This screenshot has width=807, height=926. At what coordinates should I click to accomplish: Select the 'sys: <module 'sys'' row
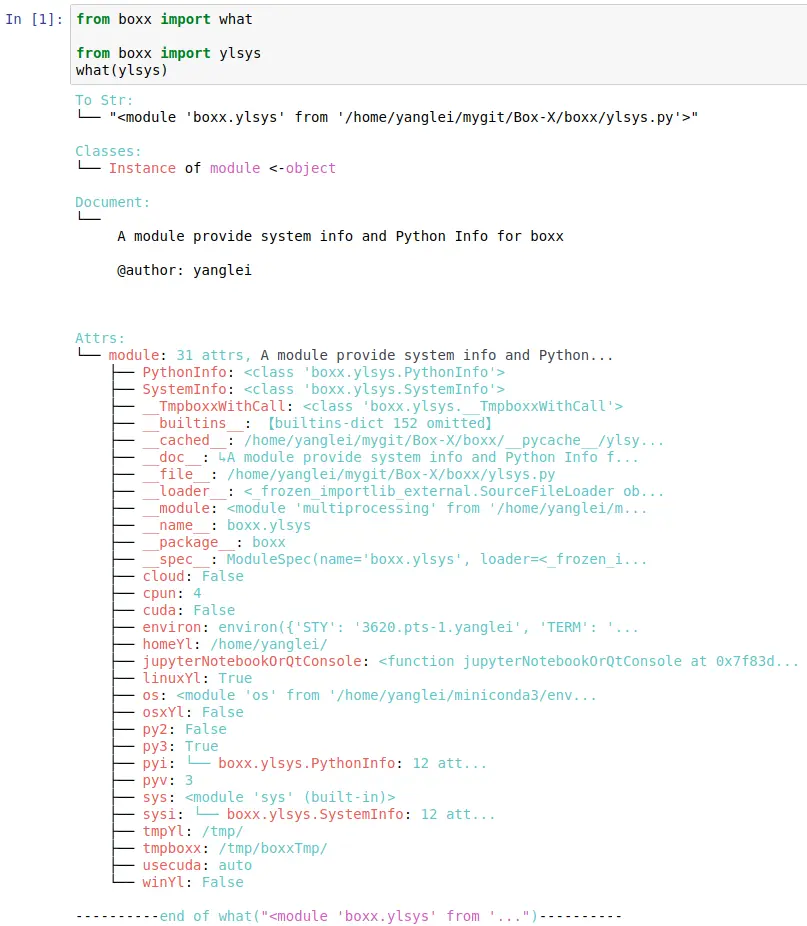coord(269,797)
